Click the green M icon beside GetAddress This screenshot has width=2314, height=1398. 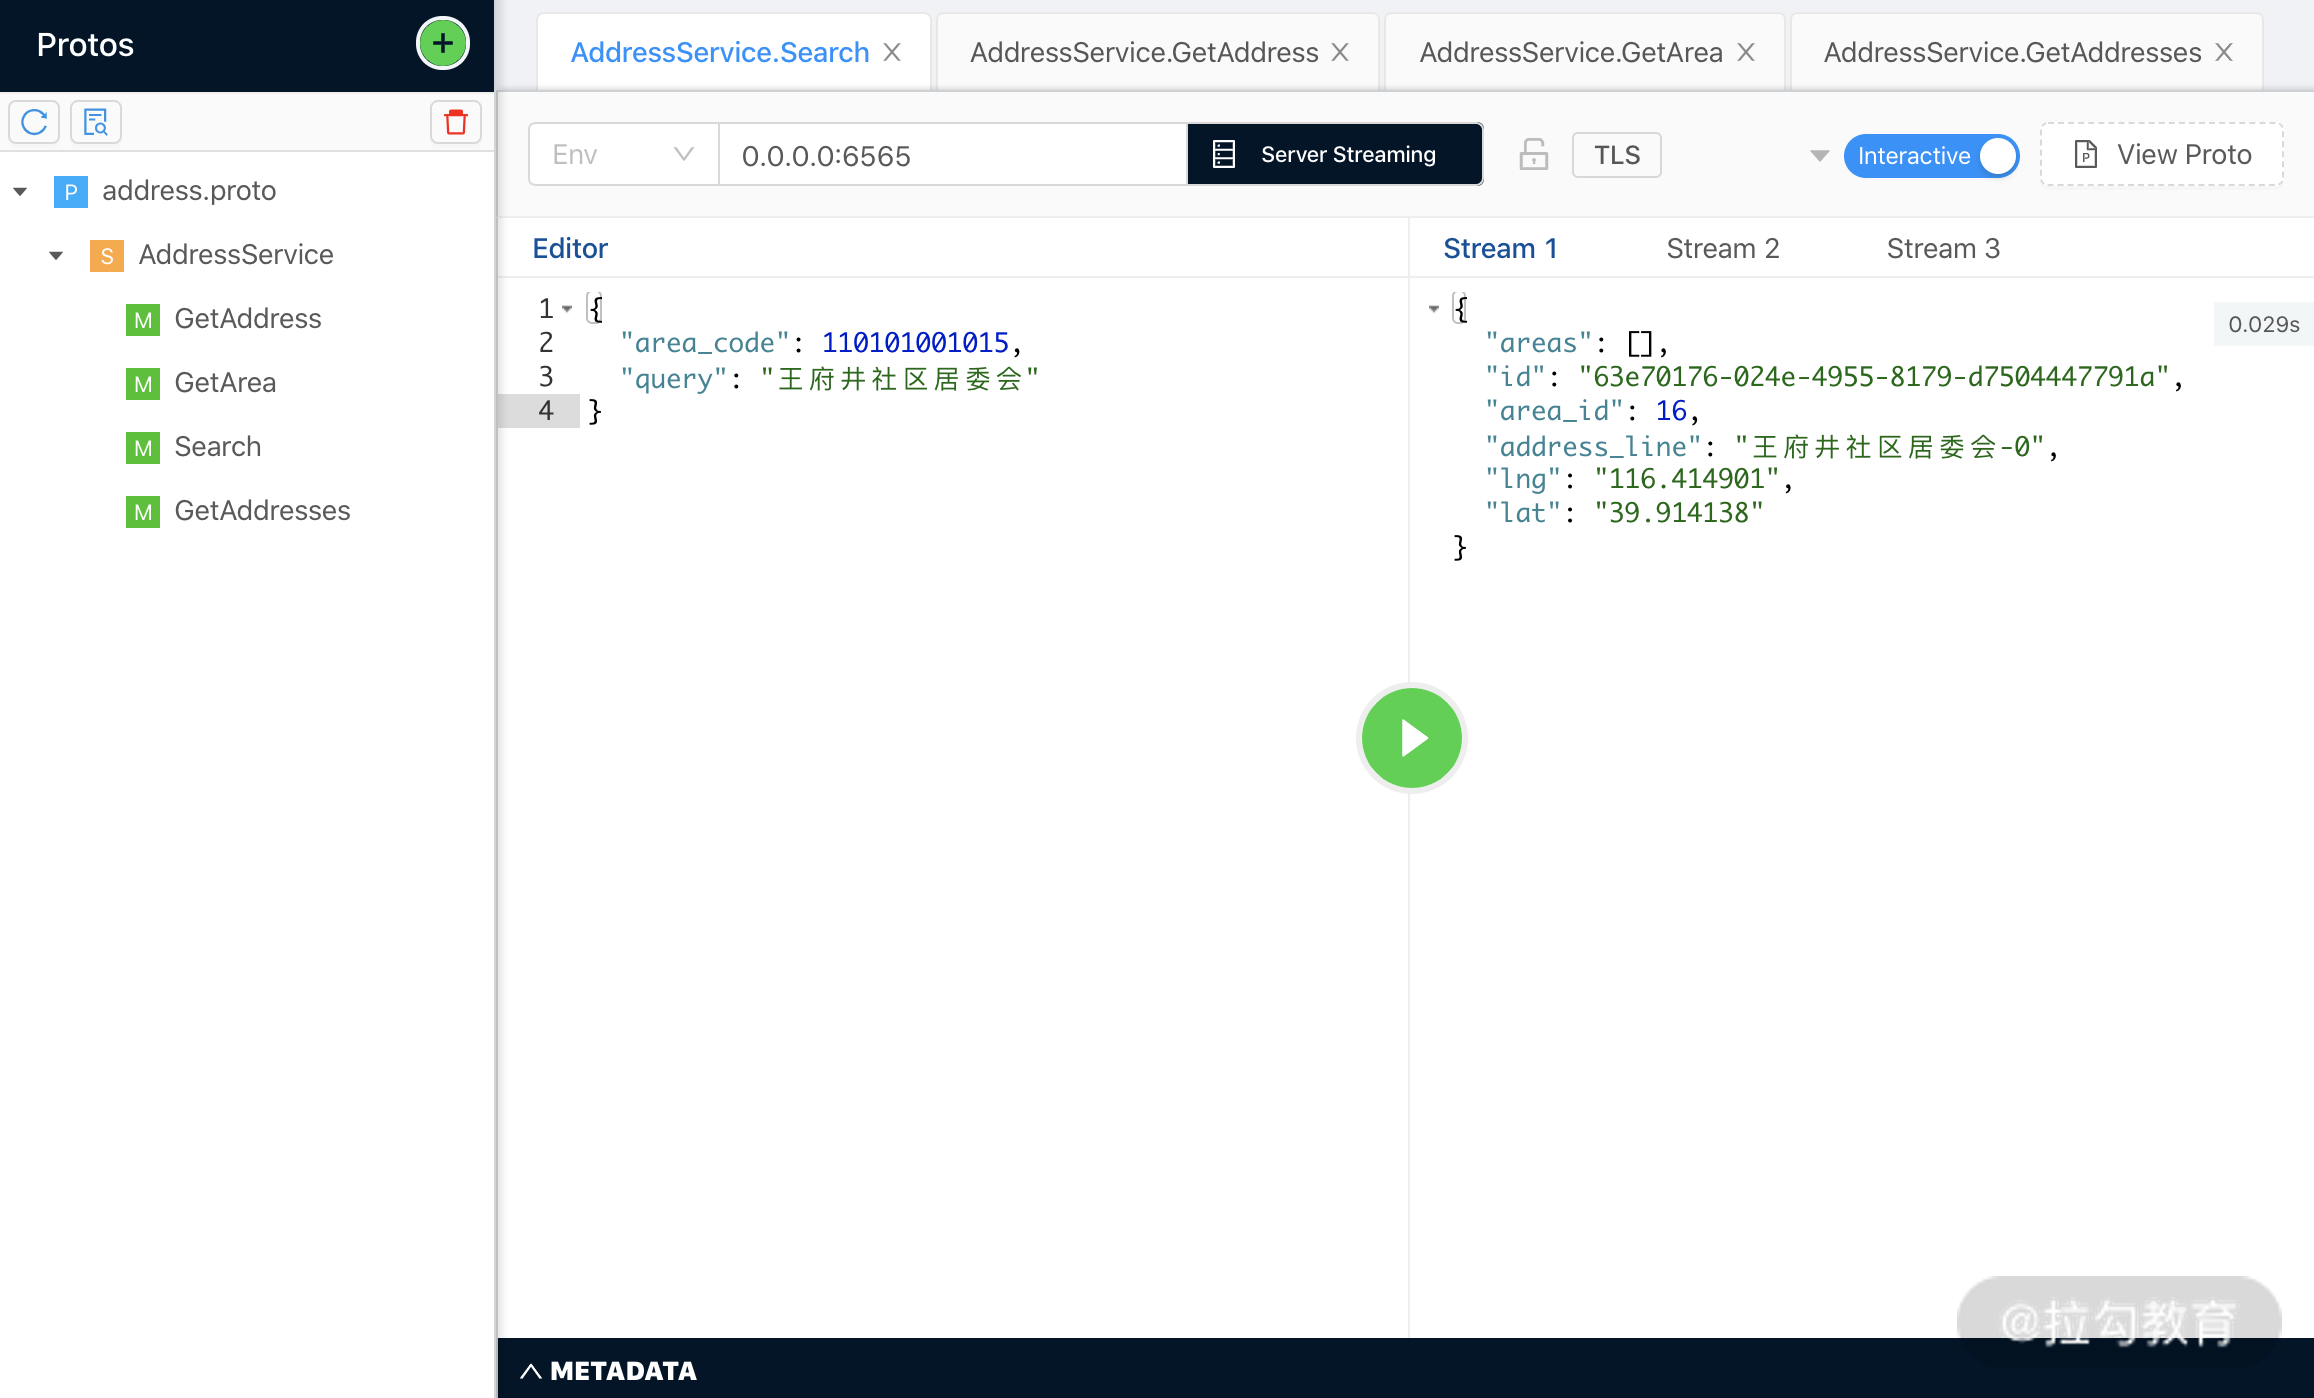coord(142,319)
